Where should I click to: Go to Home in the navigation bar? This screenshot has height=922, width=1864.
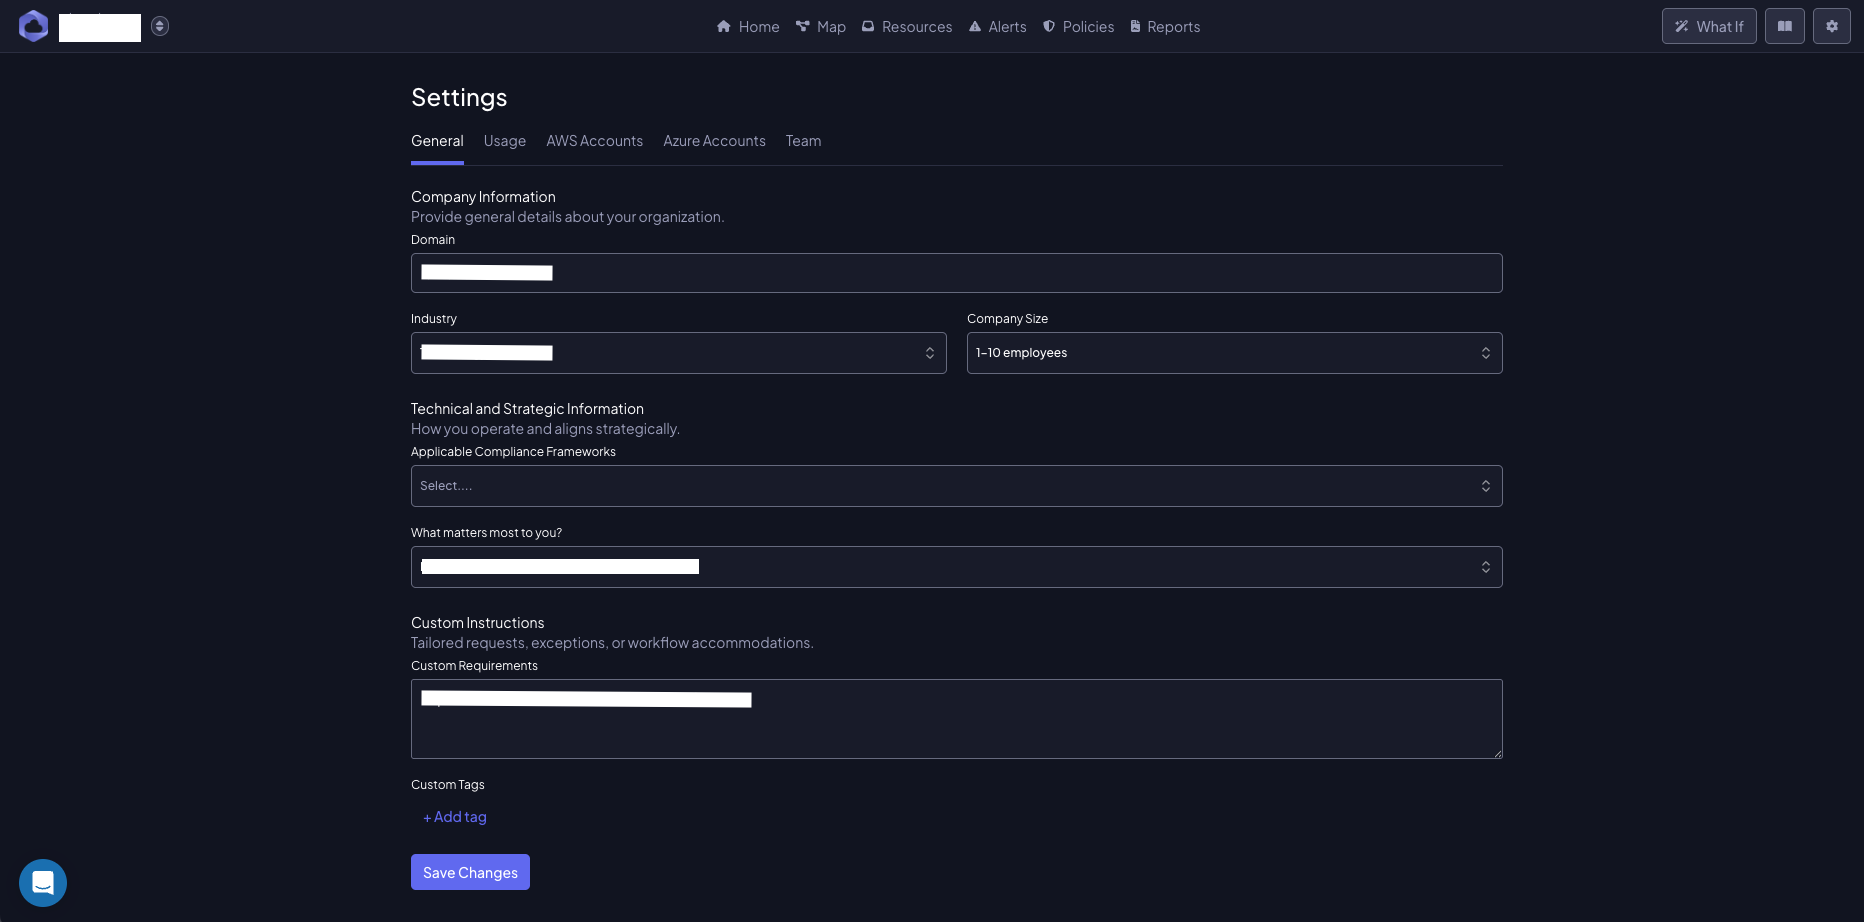click(x=747, y=26)
